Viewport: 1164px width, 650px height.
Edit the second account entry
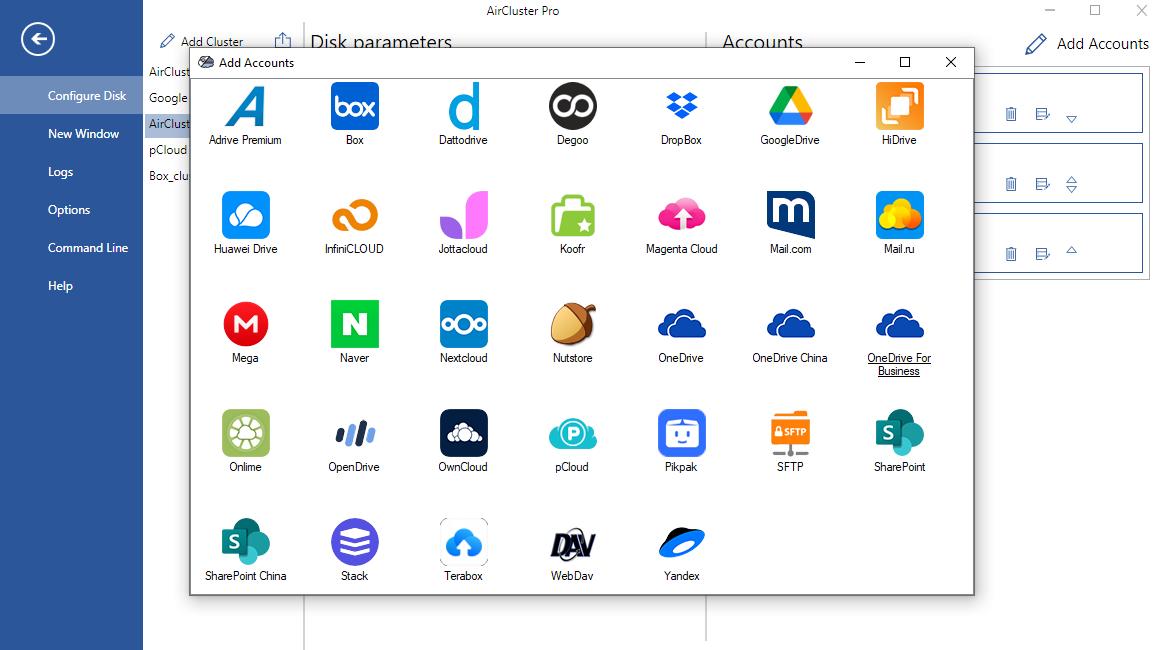[1042, 184]
